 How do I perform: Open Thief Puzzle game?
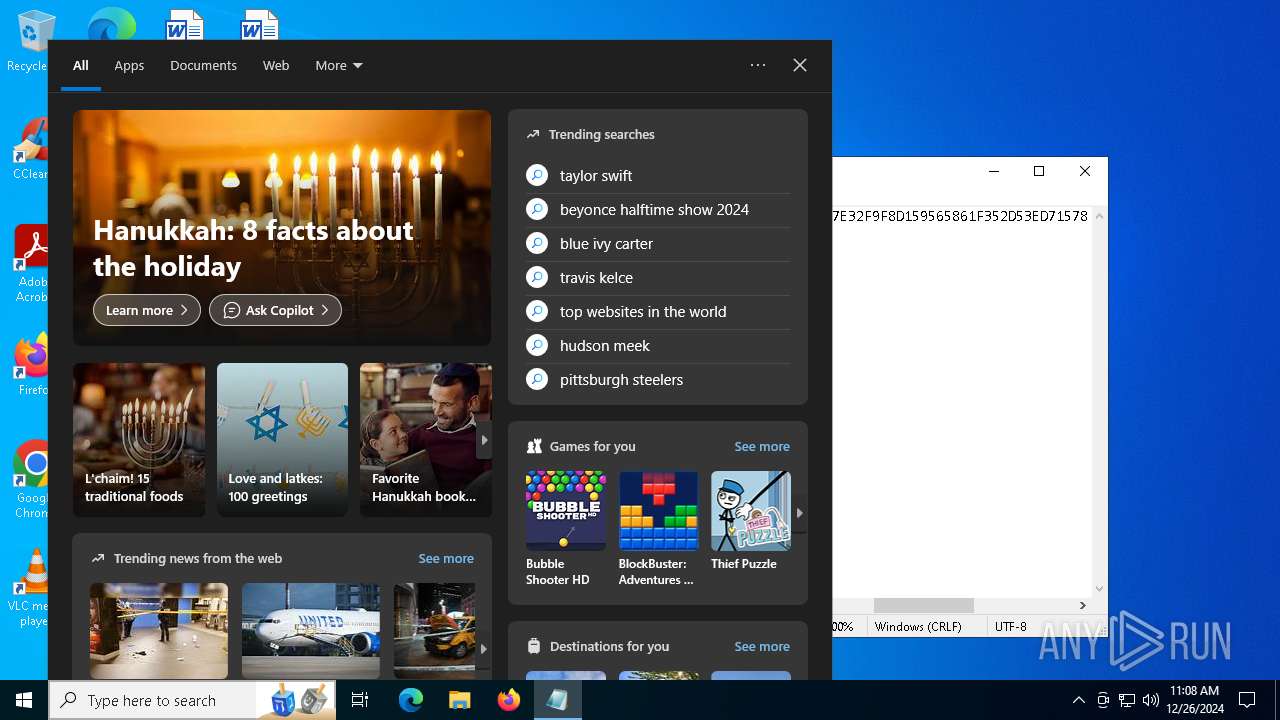click(751, 521)
